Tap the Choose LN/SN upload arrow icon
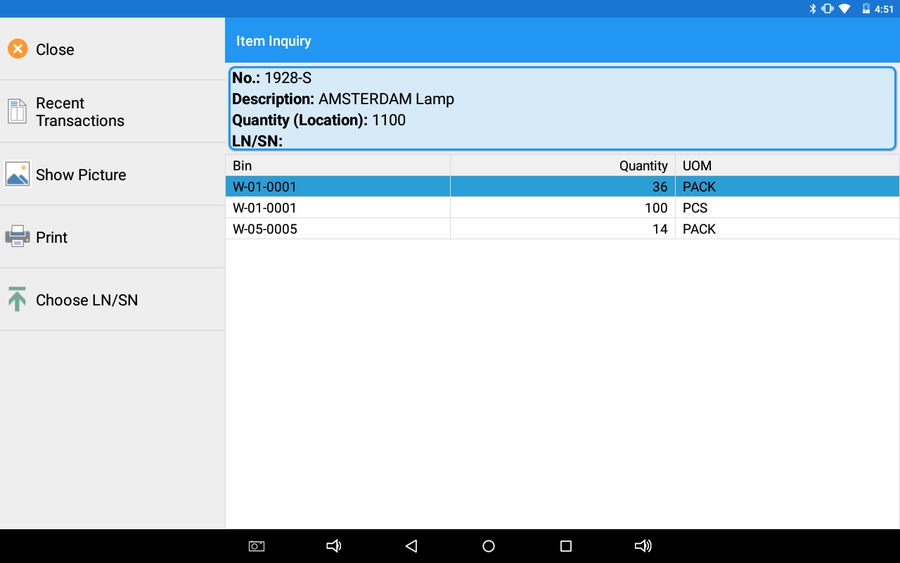The height and width of the screenshot is (563, 900). pyautogui.click(x=17, y=299)
